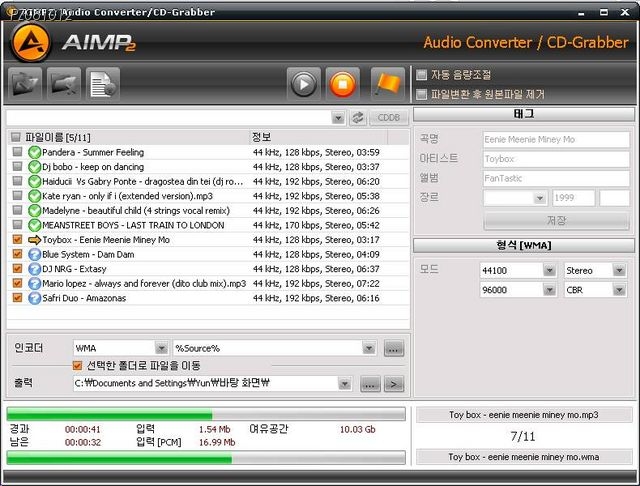640x486 pixels.
Task: Click the CDDB button
Action: coord(389,118)
